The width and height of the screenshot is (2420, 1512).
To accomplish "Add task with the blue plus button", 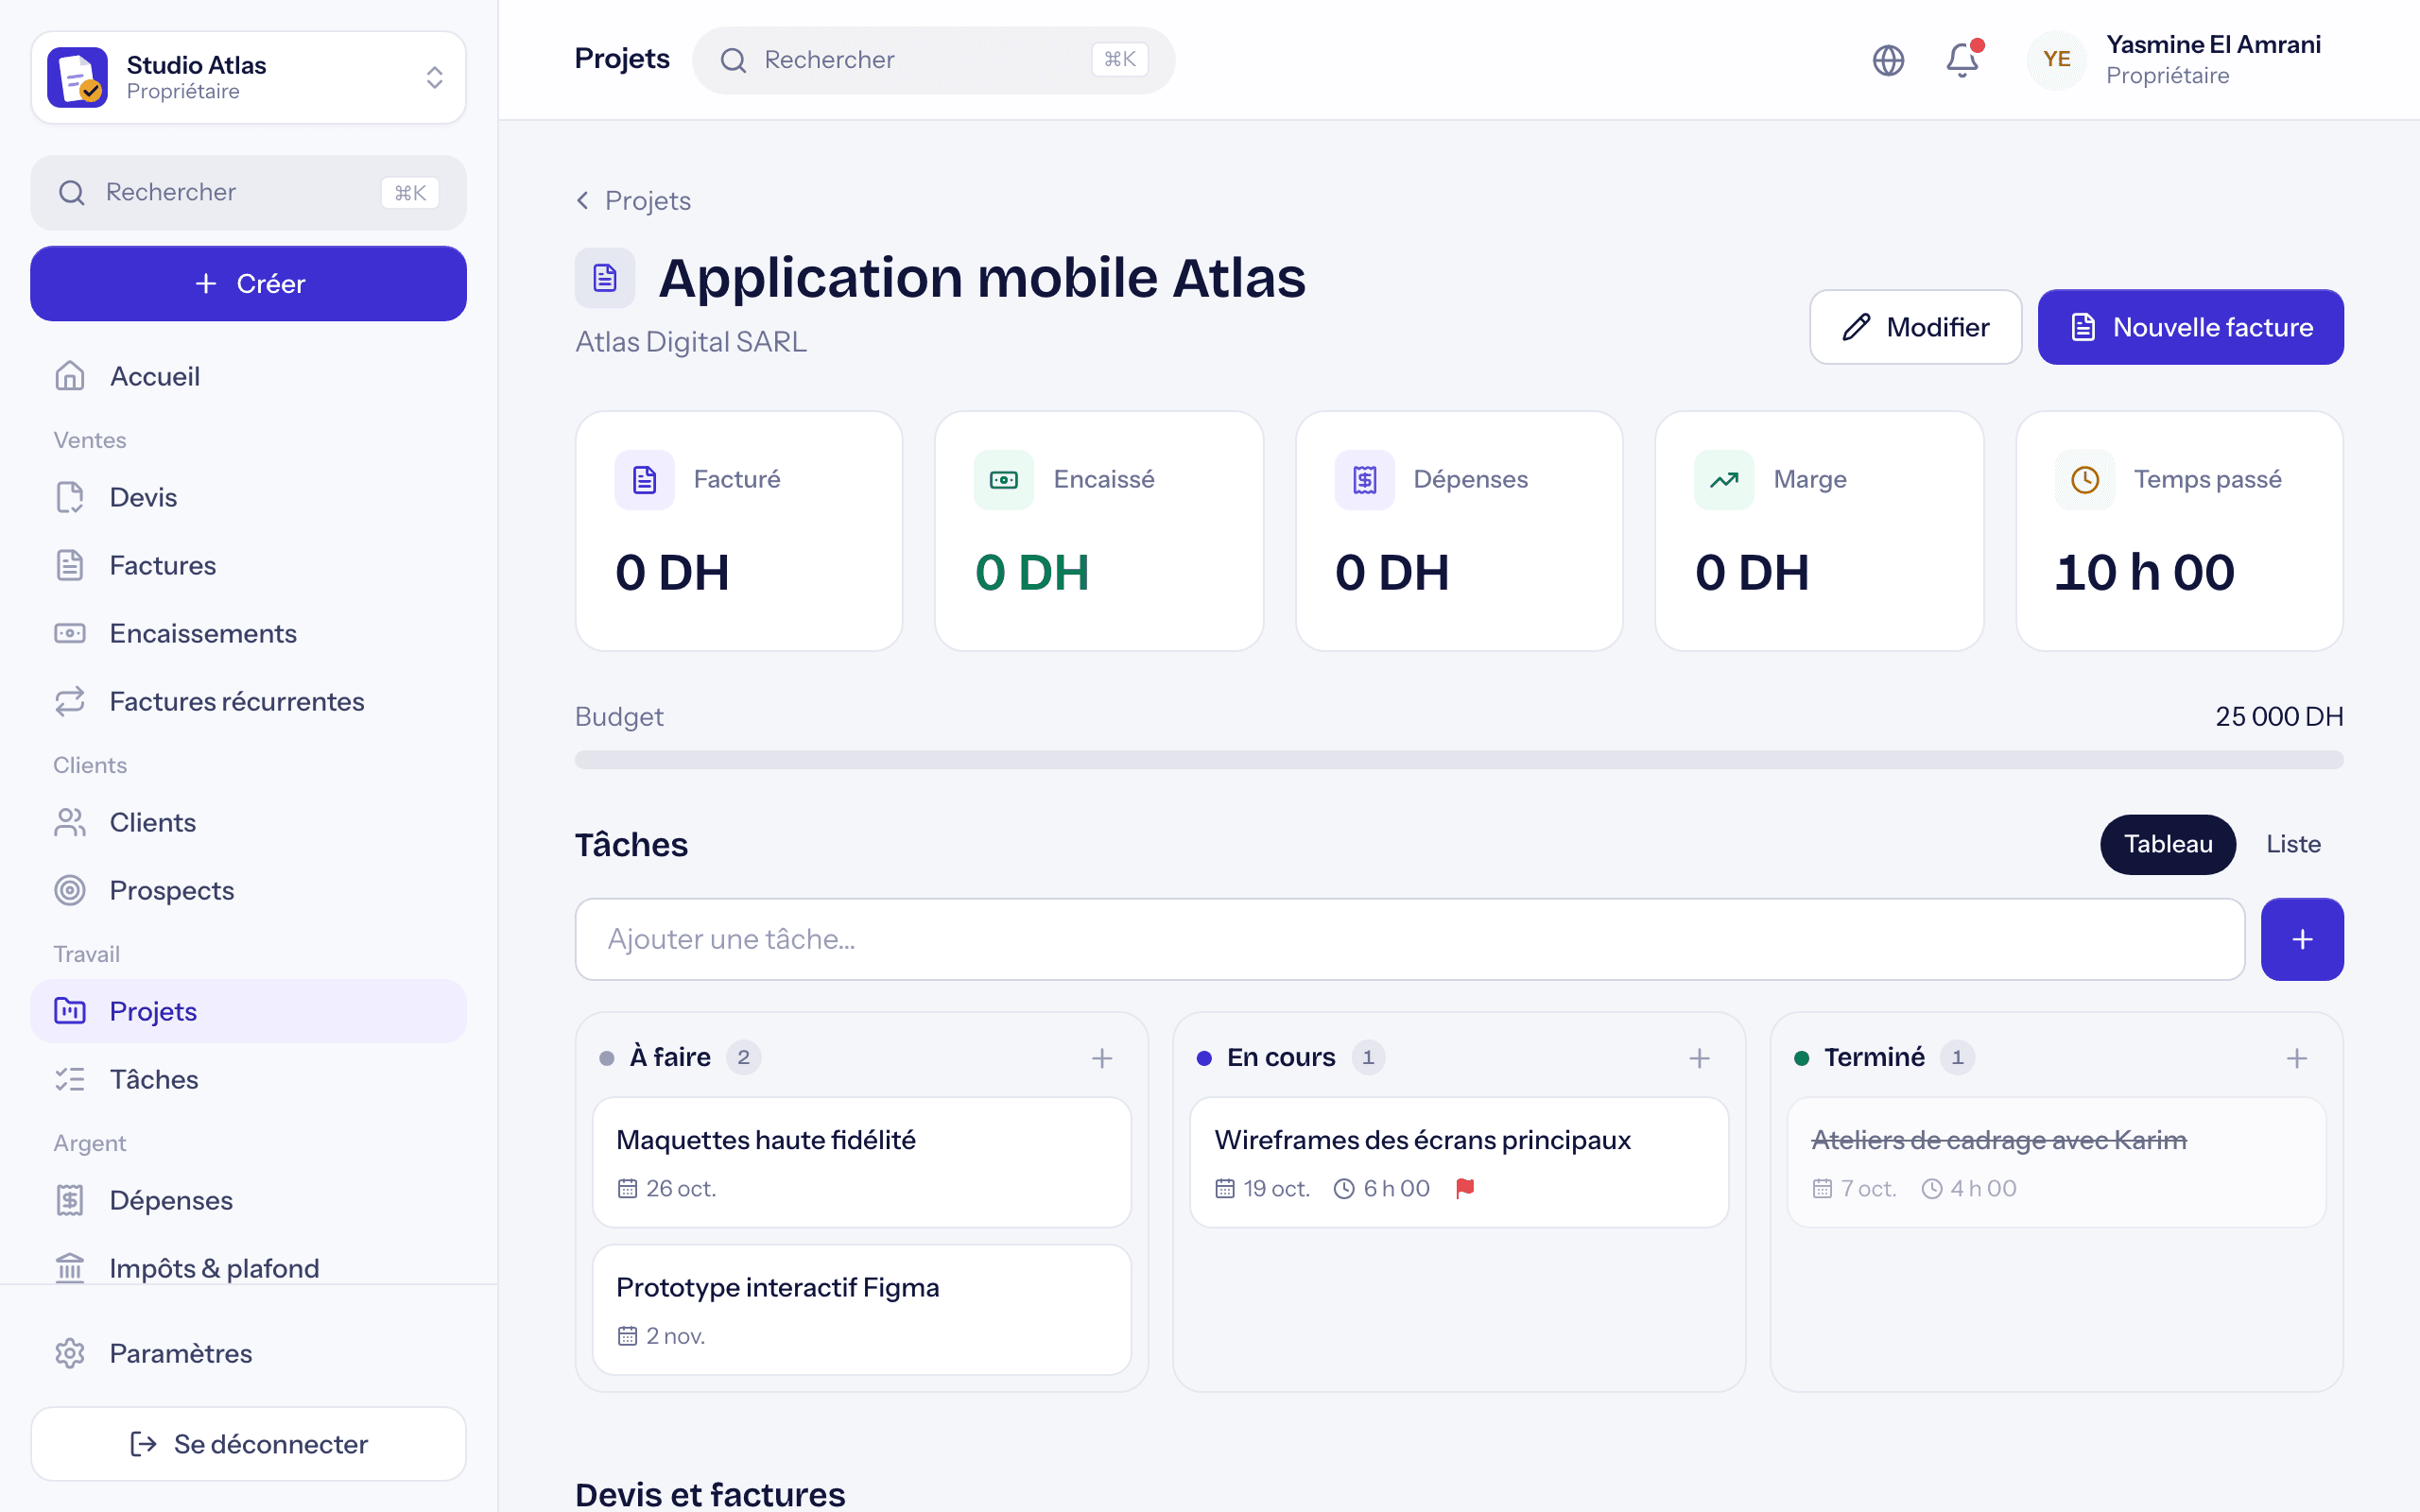I will (x=2302, y=939).
